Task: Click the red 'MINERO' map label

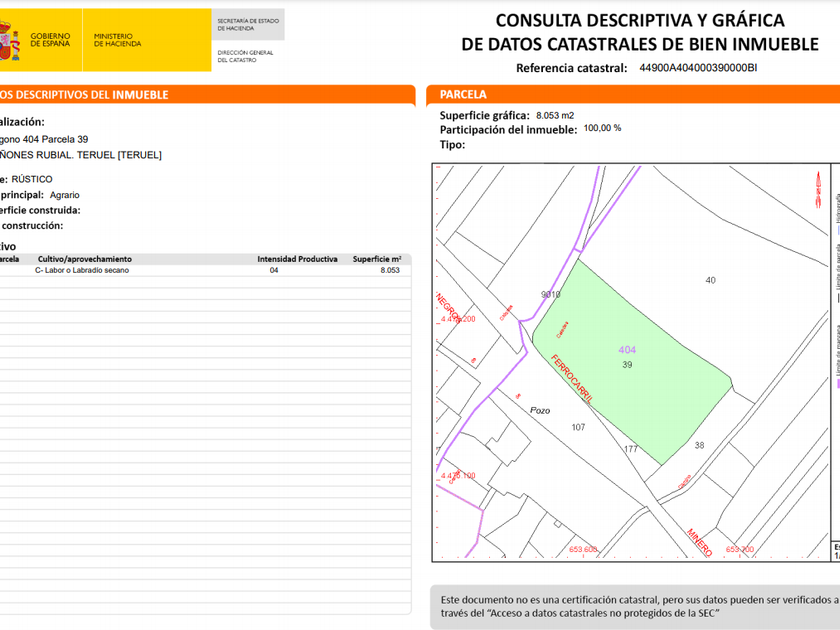Action: [700, 543]
